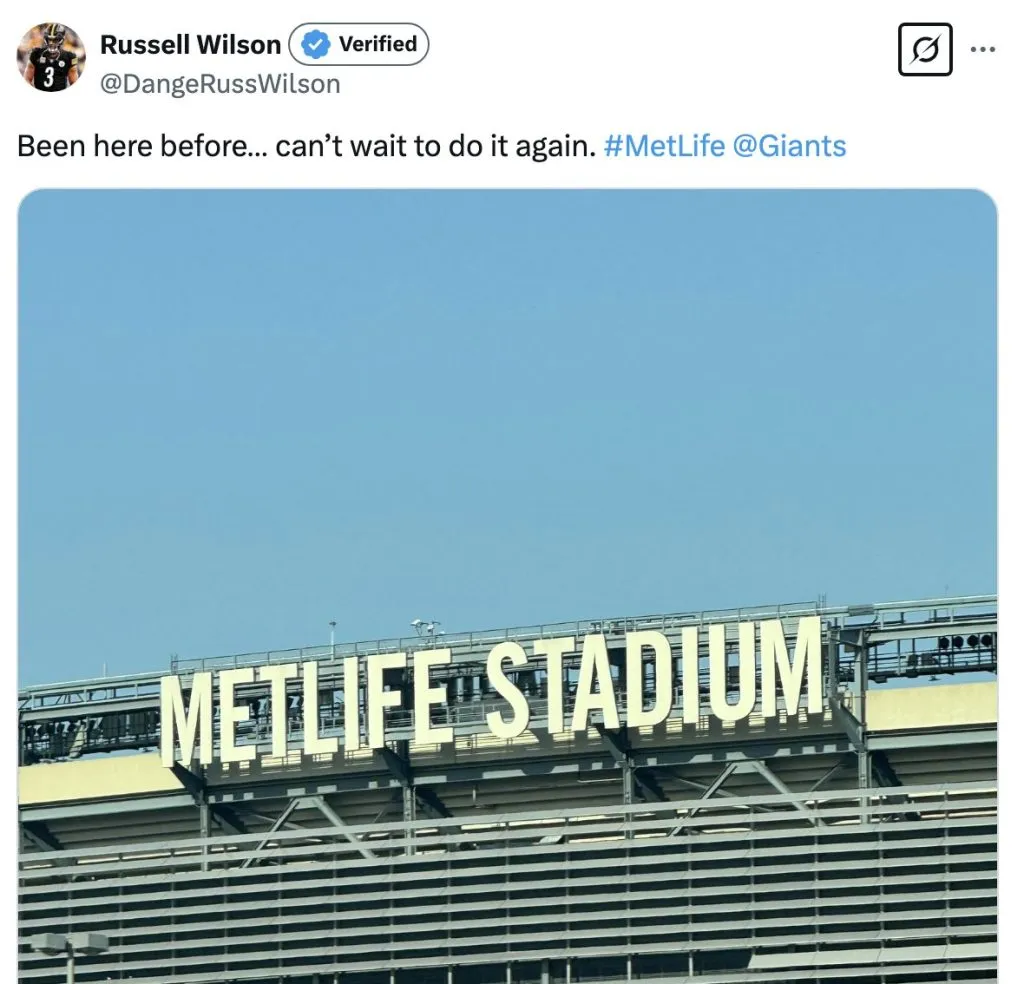Image resolution: width=1024 pixels, height=984 pixels.
Task: Open the Grok slashed-circle icon
Action: coord(925,49)
